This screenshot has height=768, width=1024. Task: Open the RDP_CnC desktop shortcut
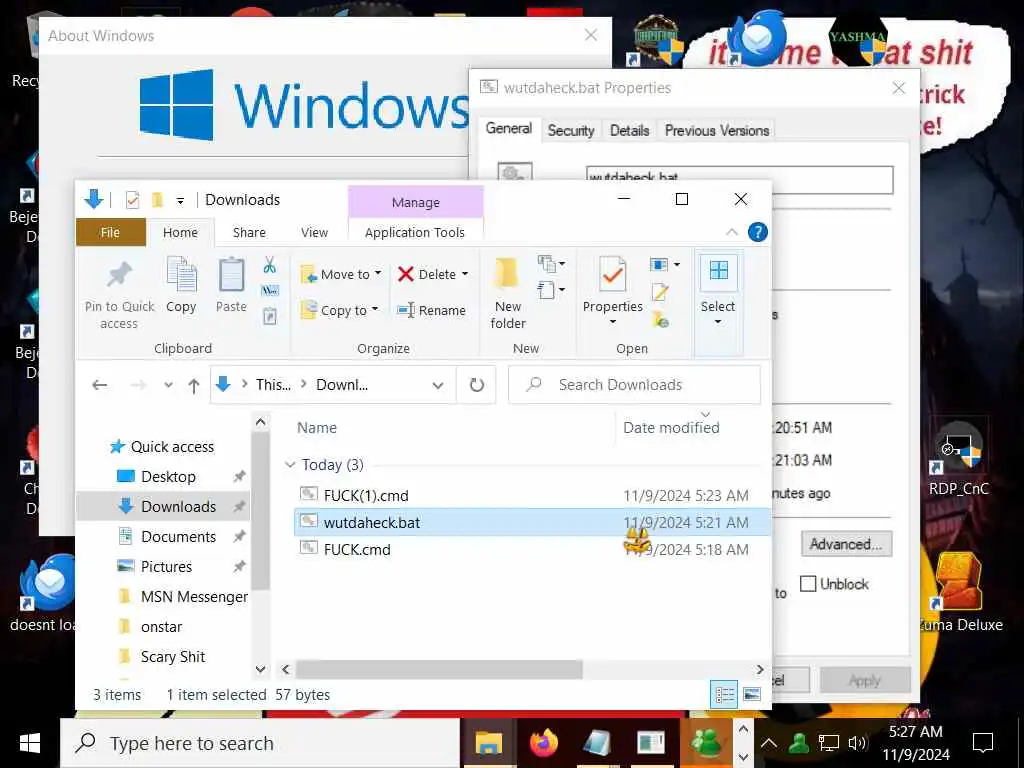[959, 458]
